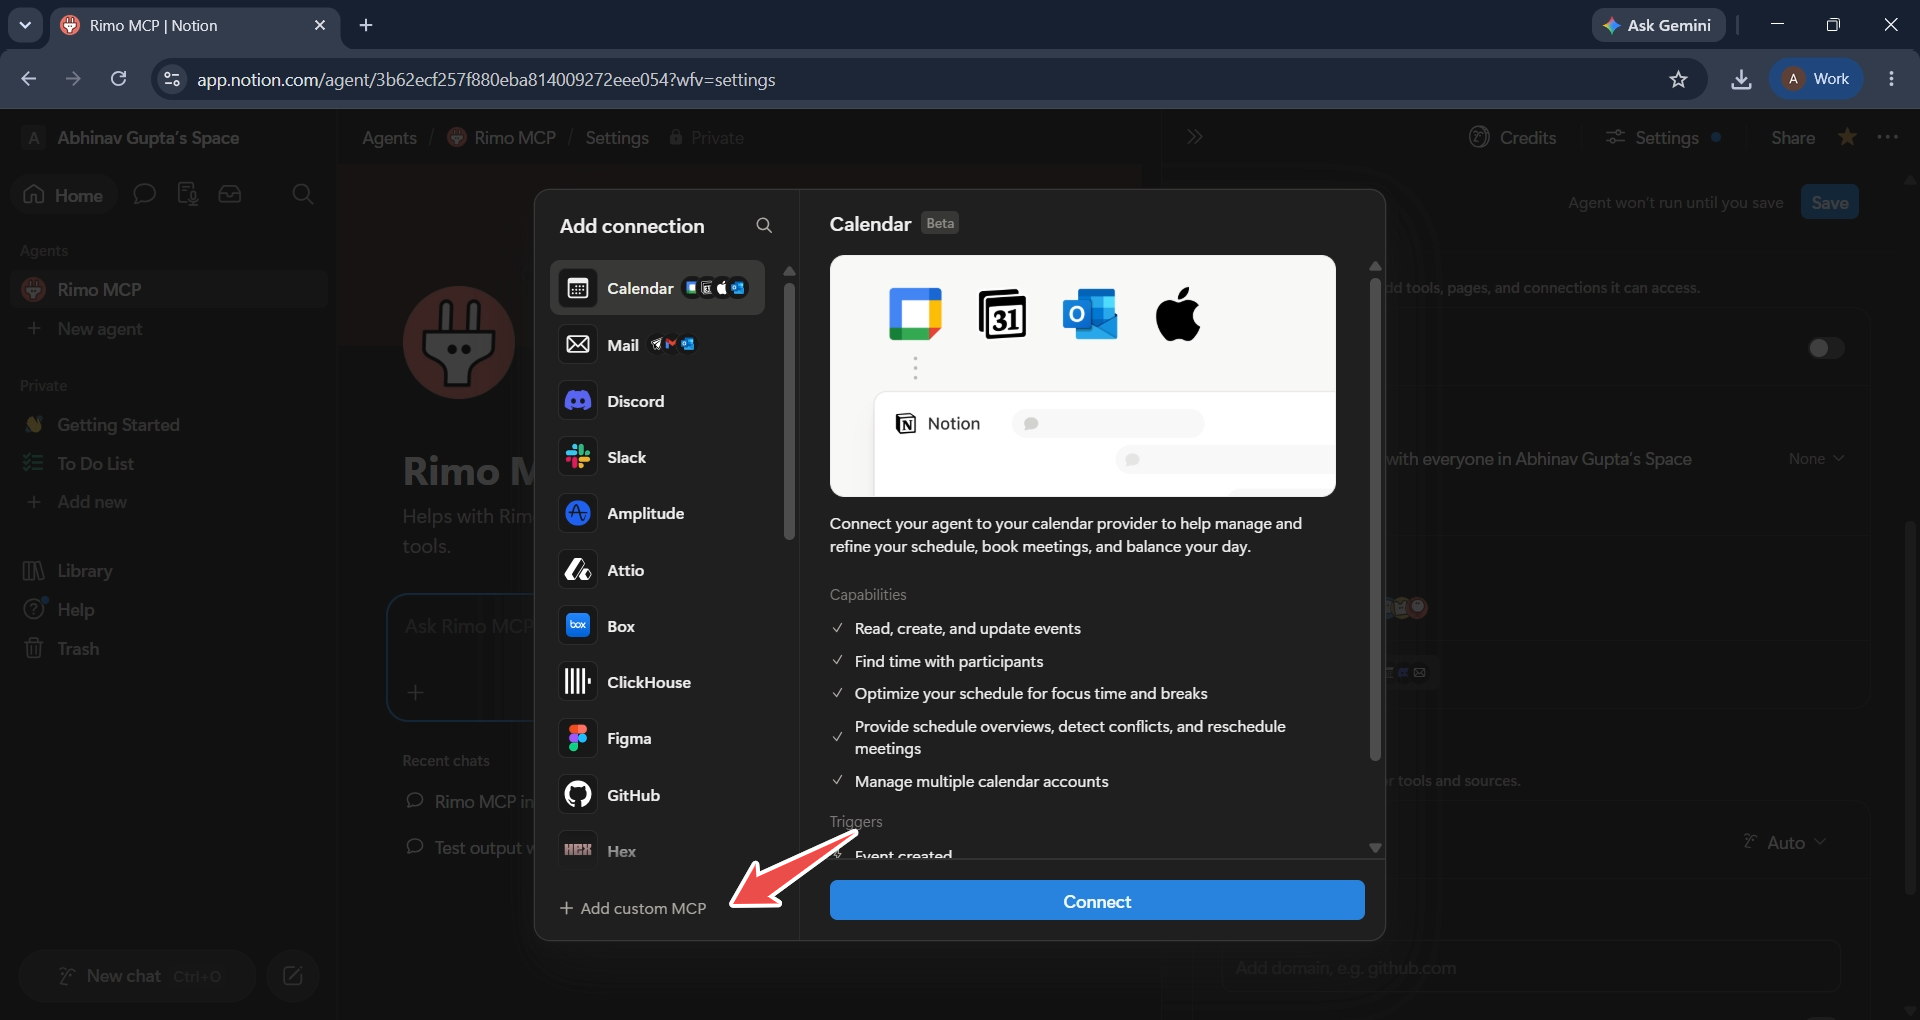Click scroll-down arrow in details pane

pyautogui.click(x=1375, y=848)
